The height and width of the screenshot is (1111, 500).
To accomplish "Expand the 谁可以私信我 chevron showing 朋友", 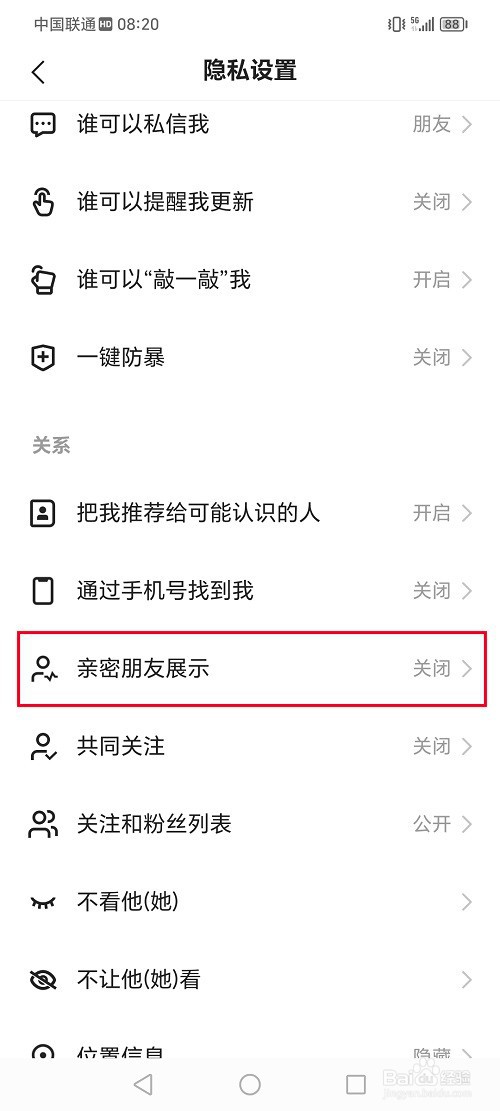I will (x=467, y=125).
